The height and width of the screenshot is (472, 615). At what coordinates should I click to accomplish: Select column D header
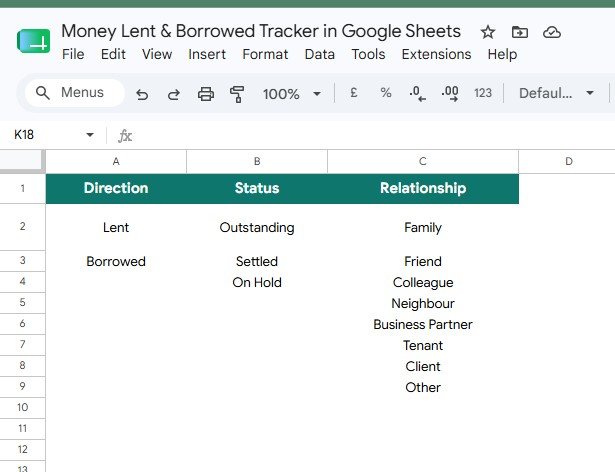567,161
